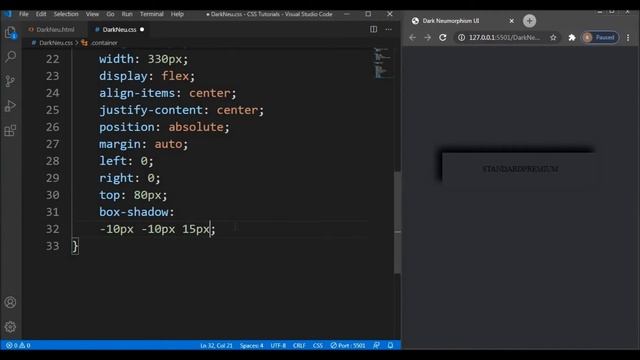Screen dimensions: 640x360
Task: Click the code minimap
Action: (383, 63)
